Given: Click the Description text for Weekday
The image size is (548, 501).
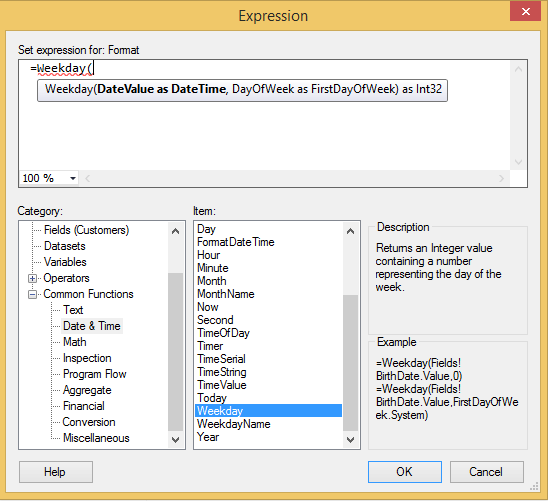Looking at the screenshot, I should (x=438, y=268).
